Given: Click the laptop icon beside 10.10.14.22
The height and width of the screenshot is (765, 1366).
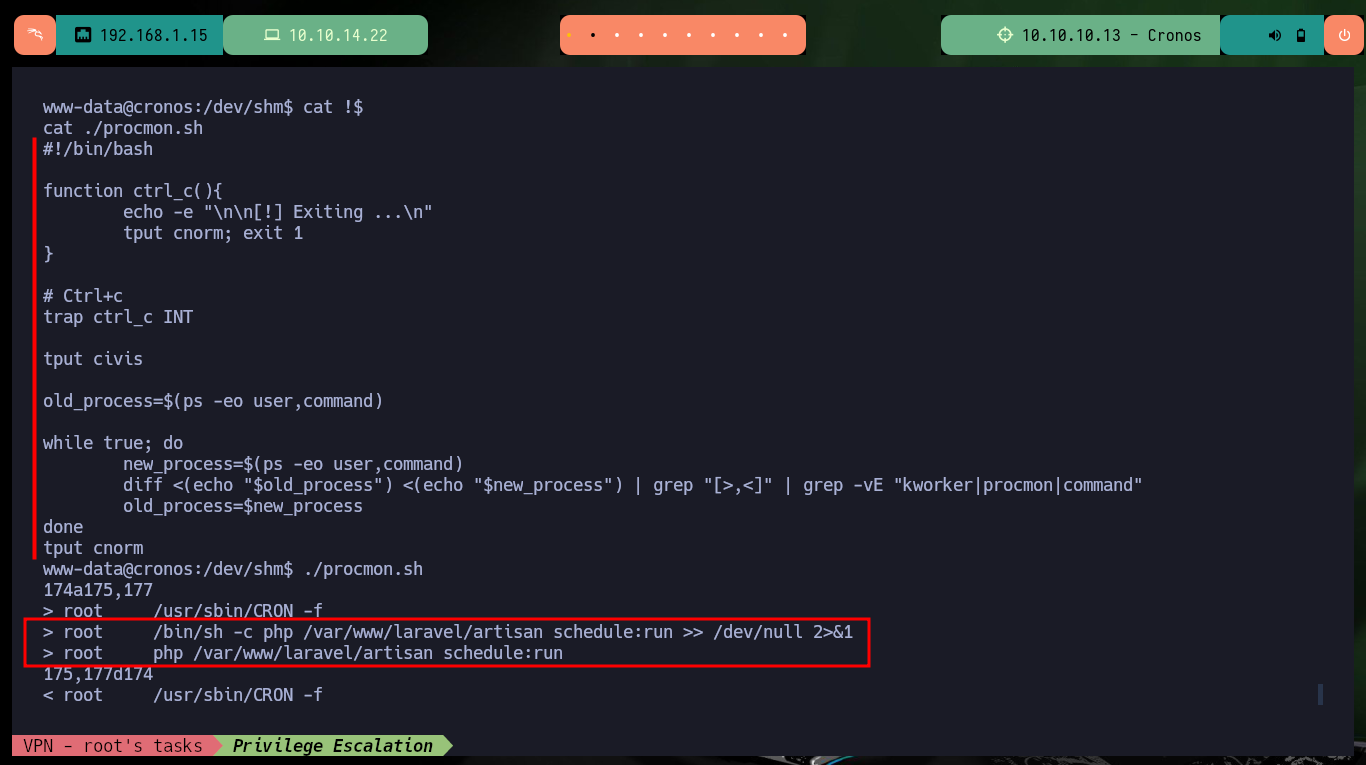Looking at the screenshot, I should pyautogui.click(x=271, y=35).
